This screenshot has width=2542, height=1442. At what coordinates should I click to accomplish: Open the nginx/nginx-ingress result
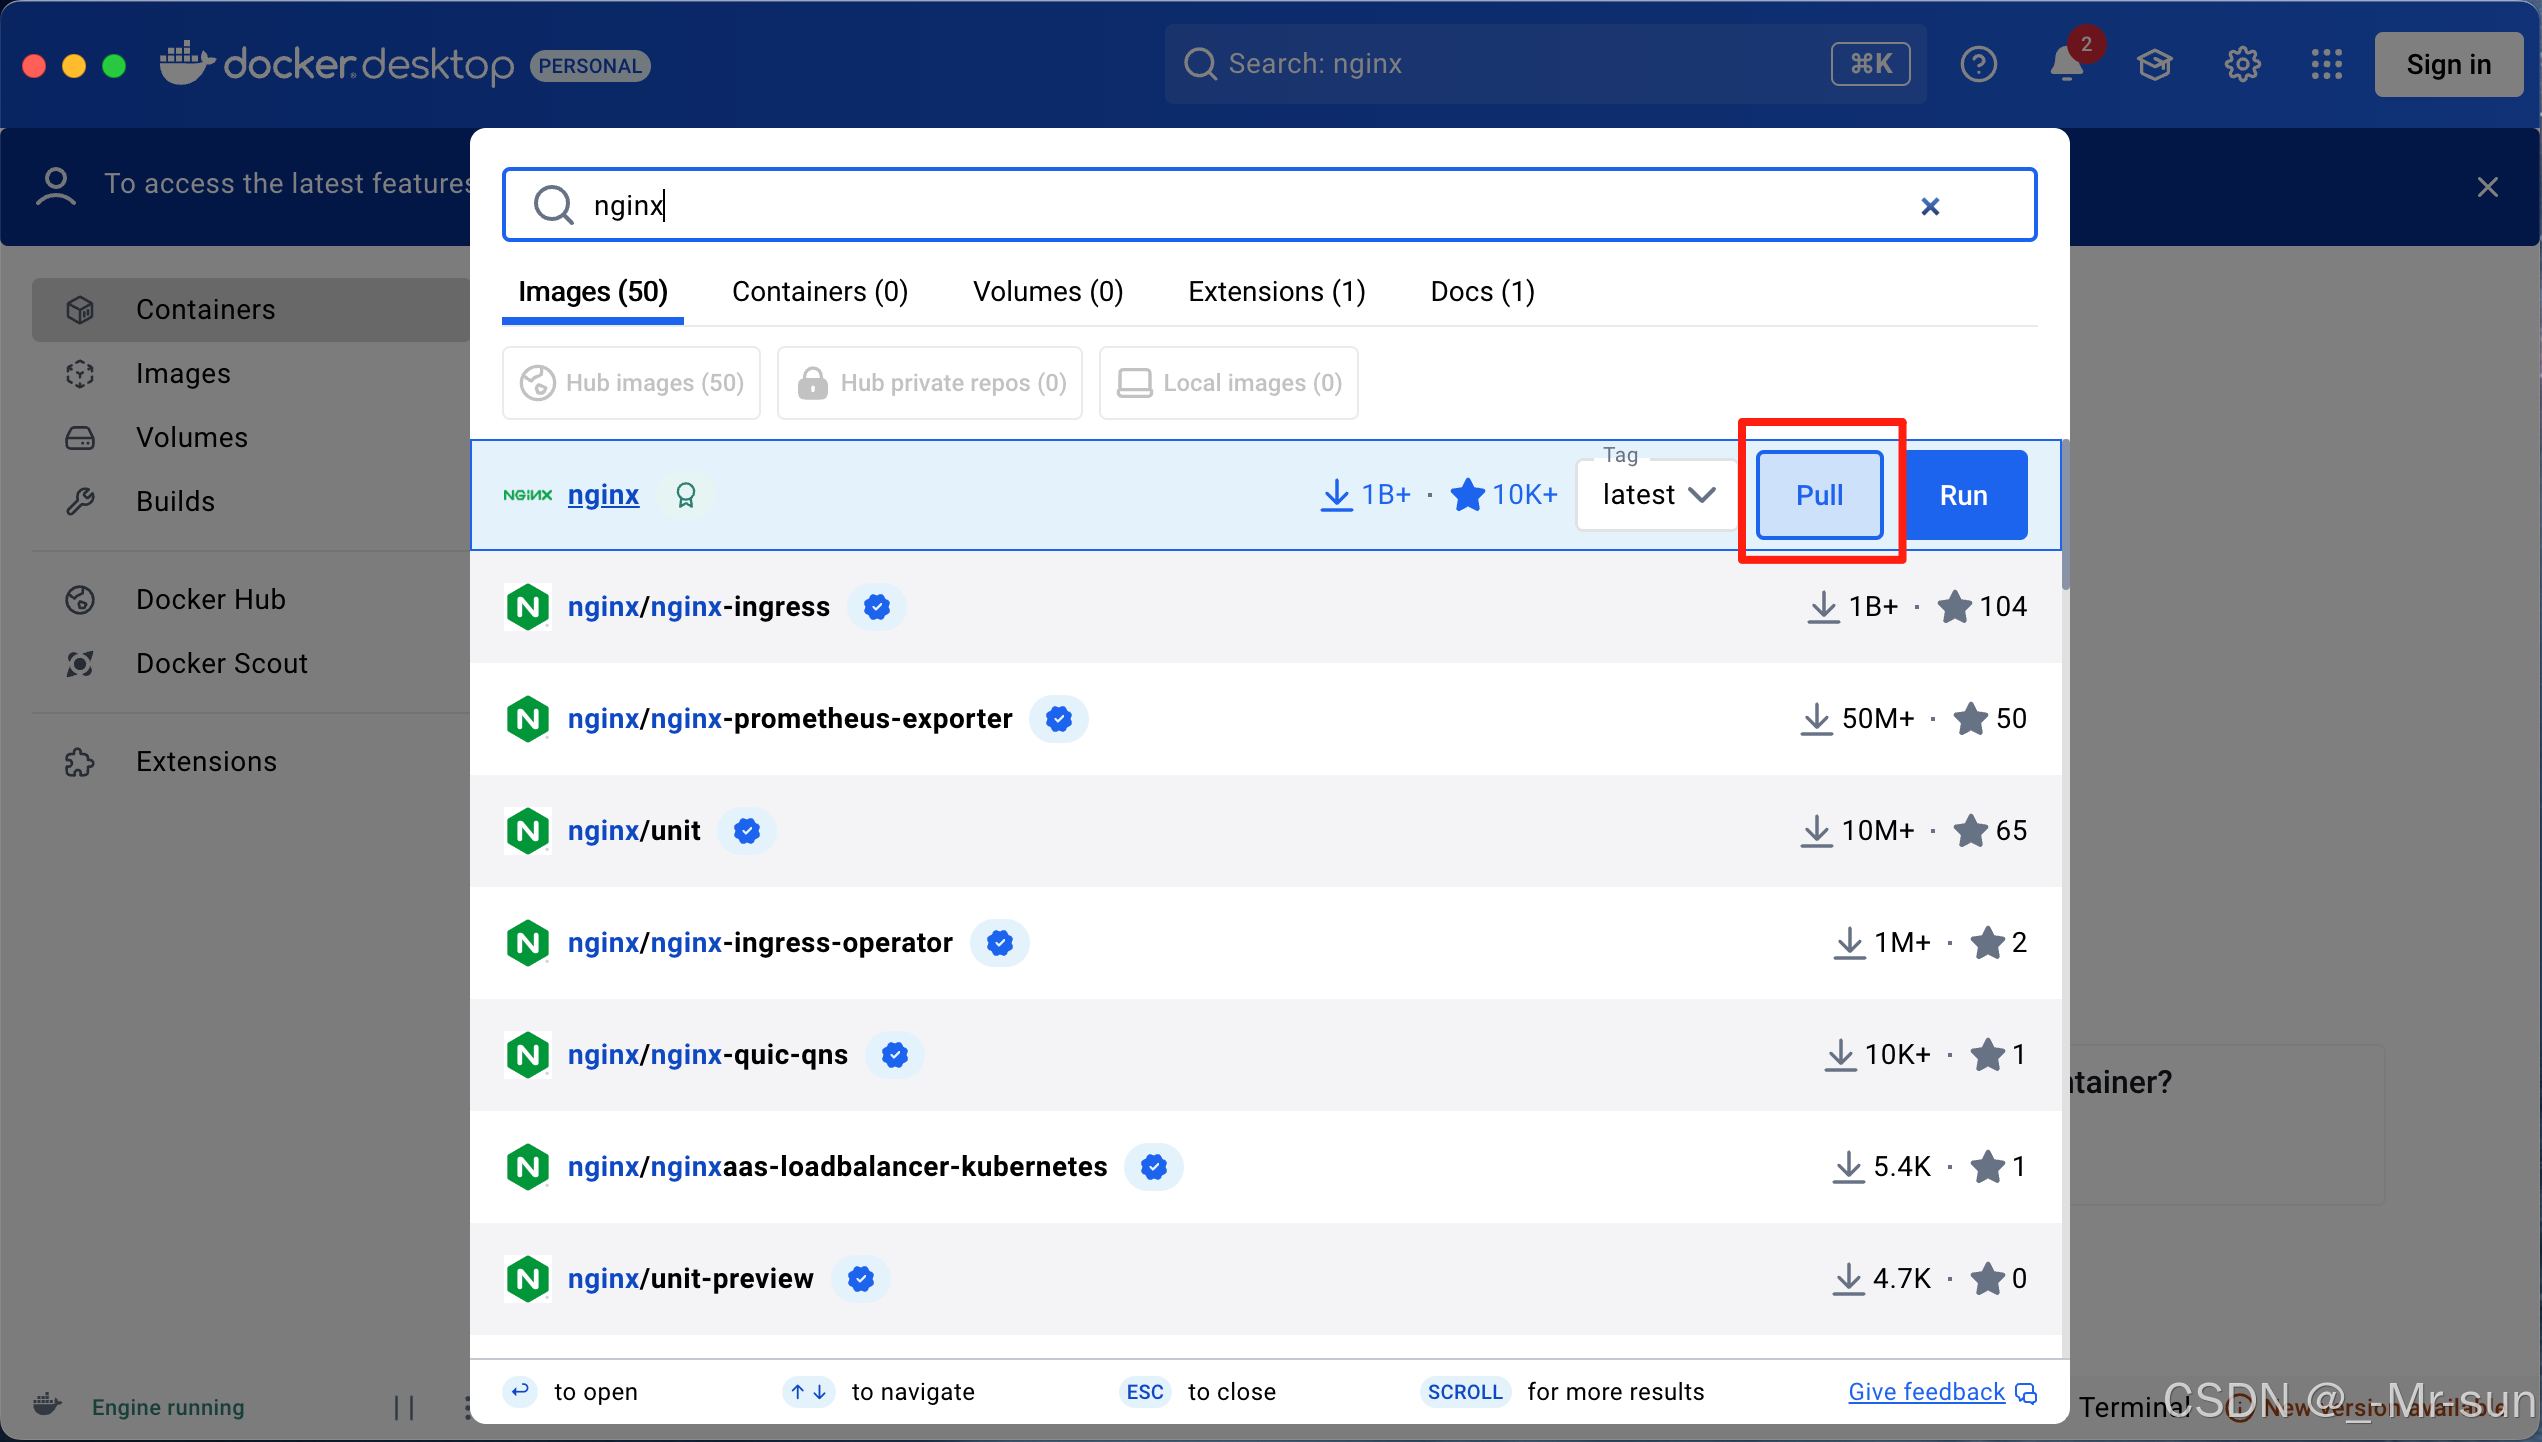tap(698, 607)
